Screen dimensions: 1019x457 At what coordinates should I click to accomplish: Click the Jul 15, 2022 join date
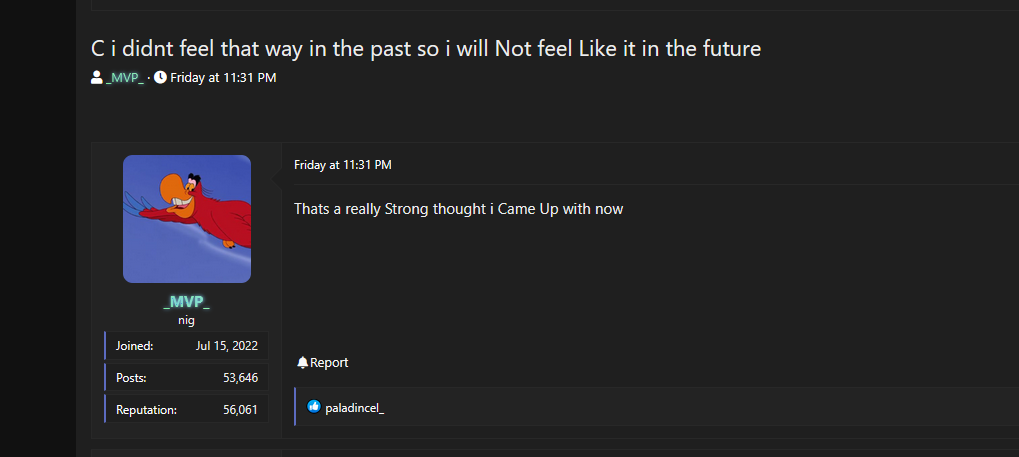click(x=227, y=346)
